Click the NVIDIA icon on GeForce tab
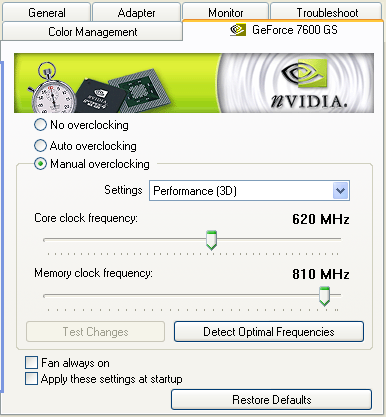This screenshot has width=386, height=417. click(238, 30)
